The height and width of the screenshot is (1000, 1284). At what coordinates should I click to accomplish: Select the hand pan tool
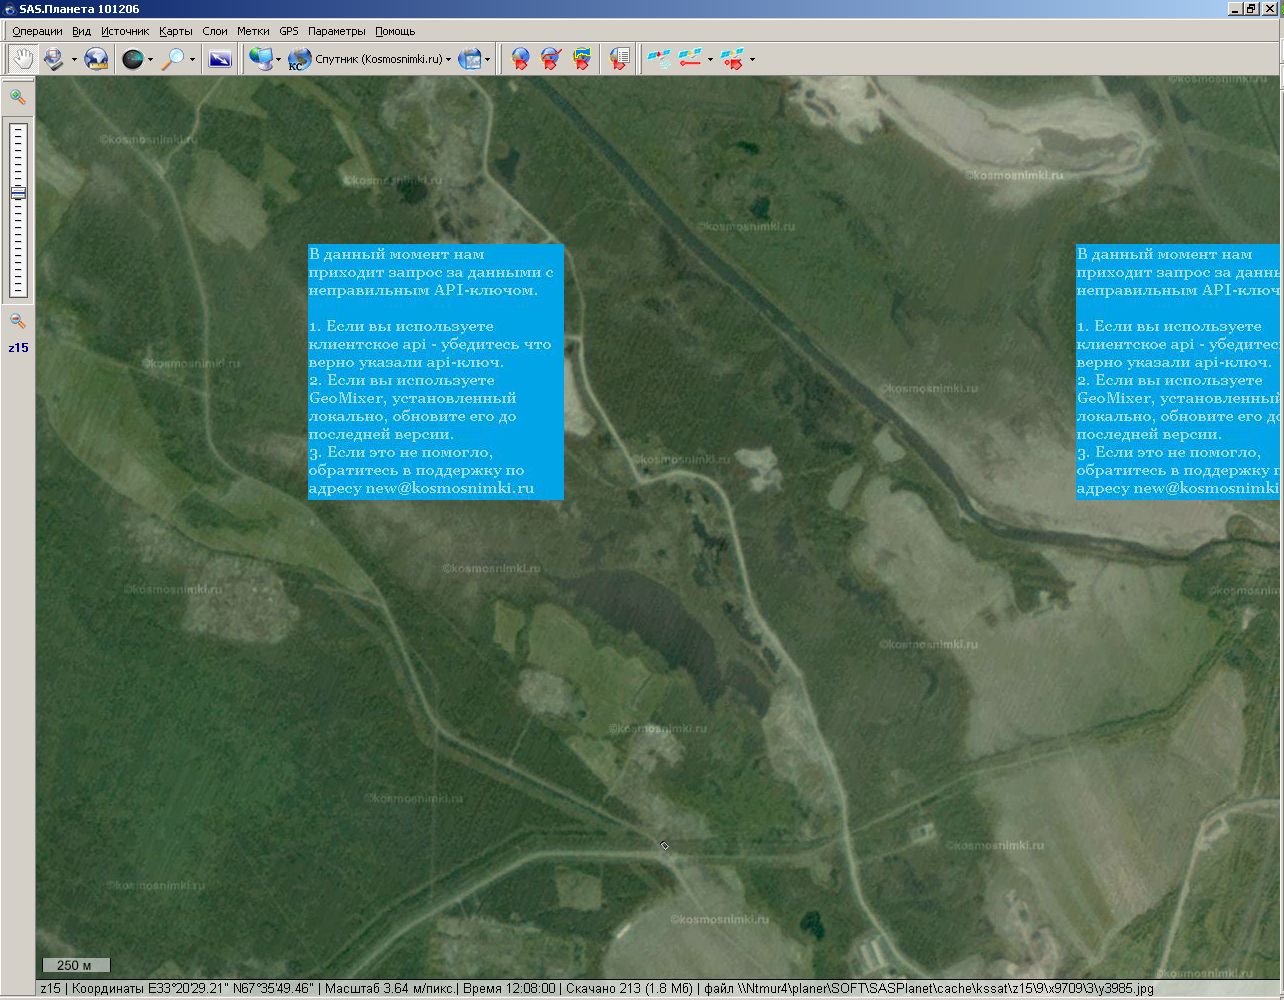click(22, 59)
